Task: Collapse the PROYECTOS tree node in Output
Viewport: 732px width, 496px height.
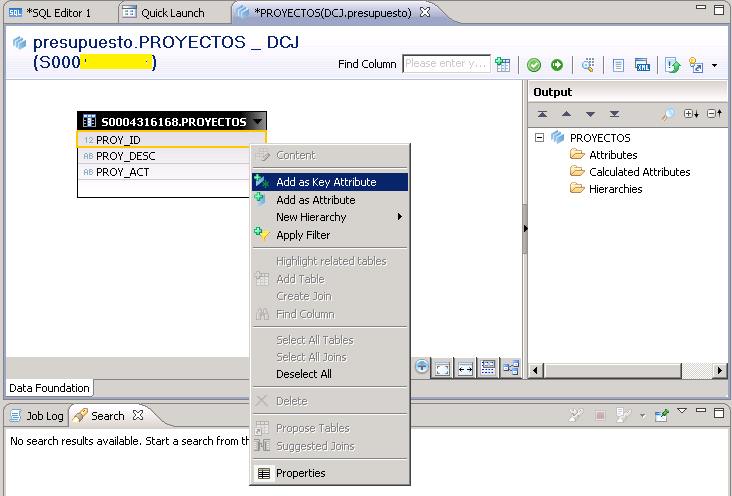Action: 540,138
